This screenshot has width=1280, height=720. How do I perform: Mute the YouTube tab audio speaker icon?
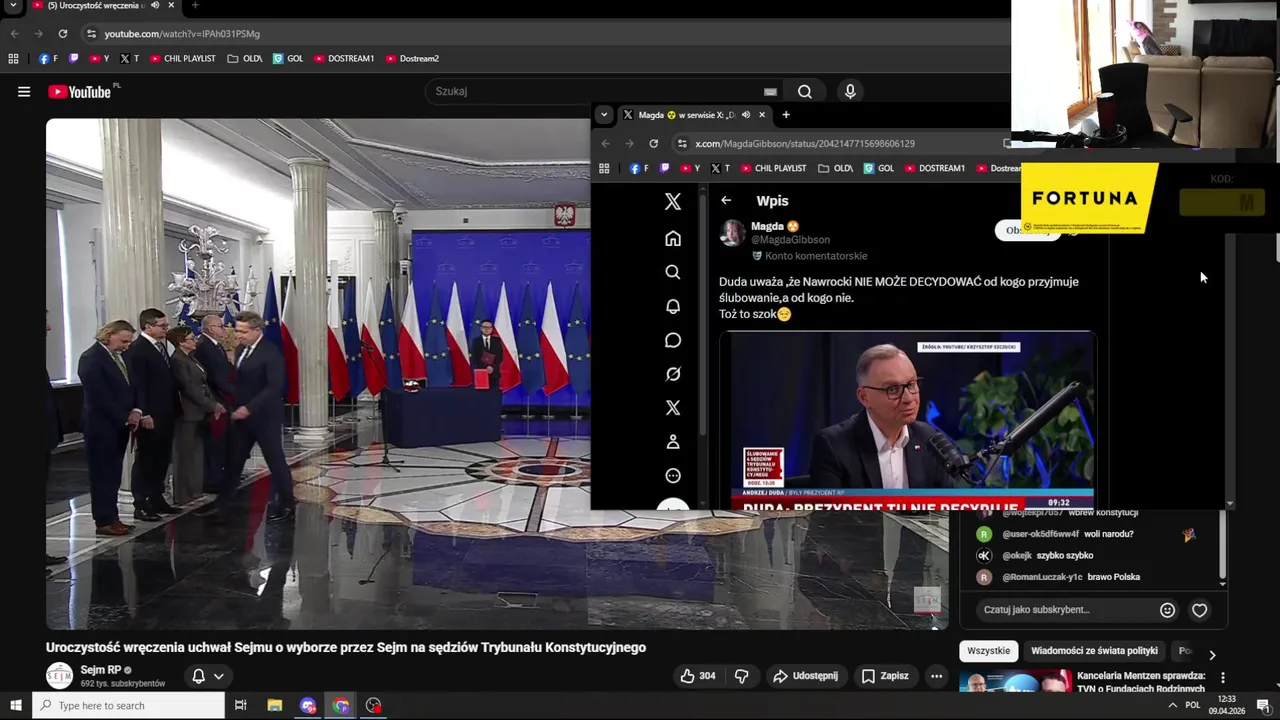(x=154, y=6)
